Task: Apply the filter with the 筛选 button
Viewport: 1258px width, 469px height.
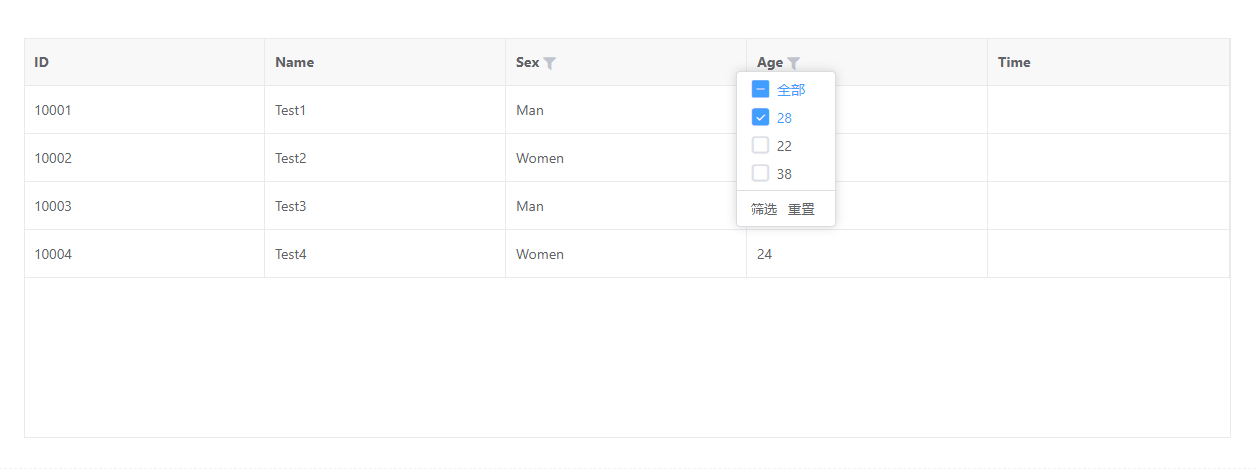Action: point(764,209)
